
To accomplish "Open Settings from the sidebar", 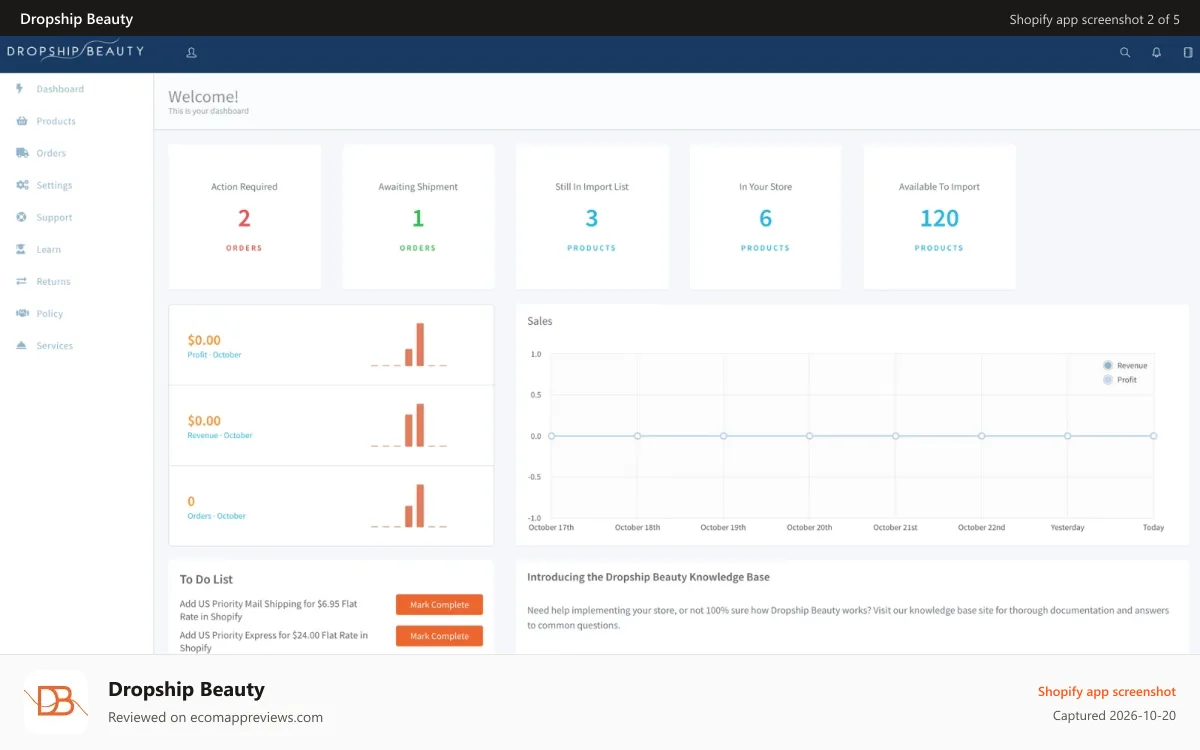I will click(54, 185).
